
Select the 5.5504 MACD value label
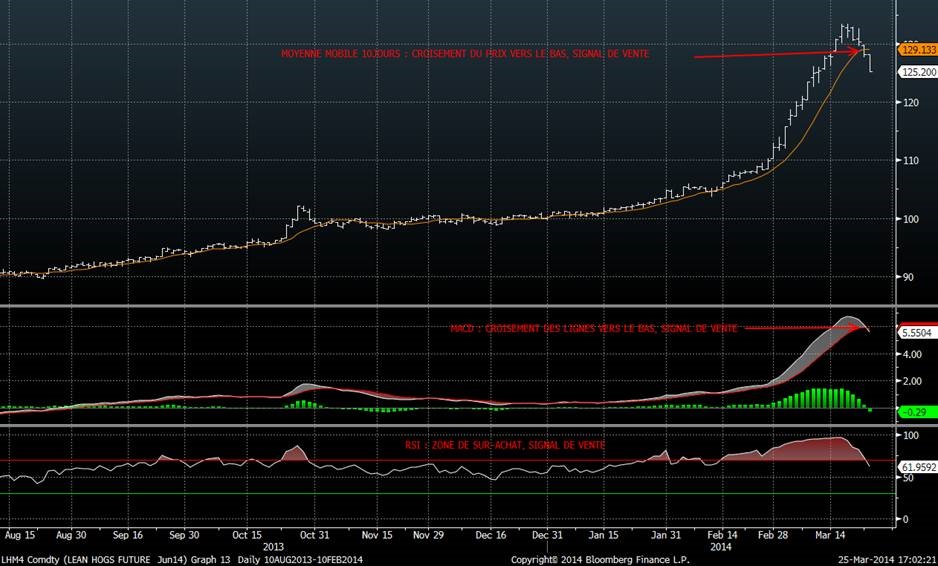[916, 331]
